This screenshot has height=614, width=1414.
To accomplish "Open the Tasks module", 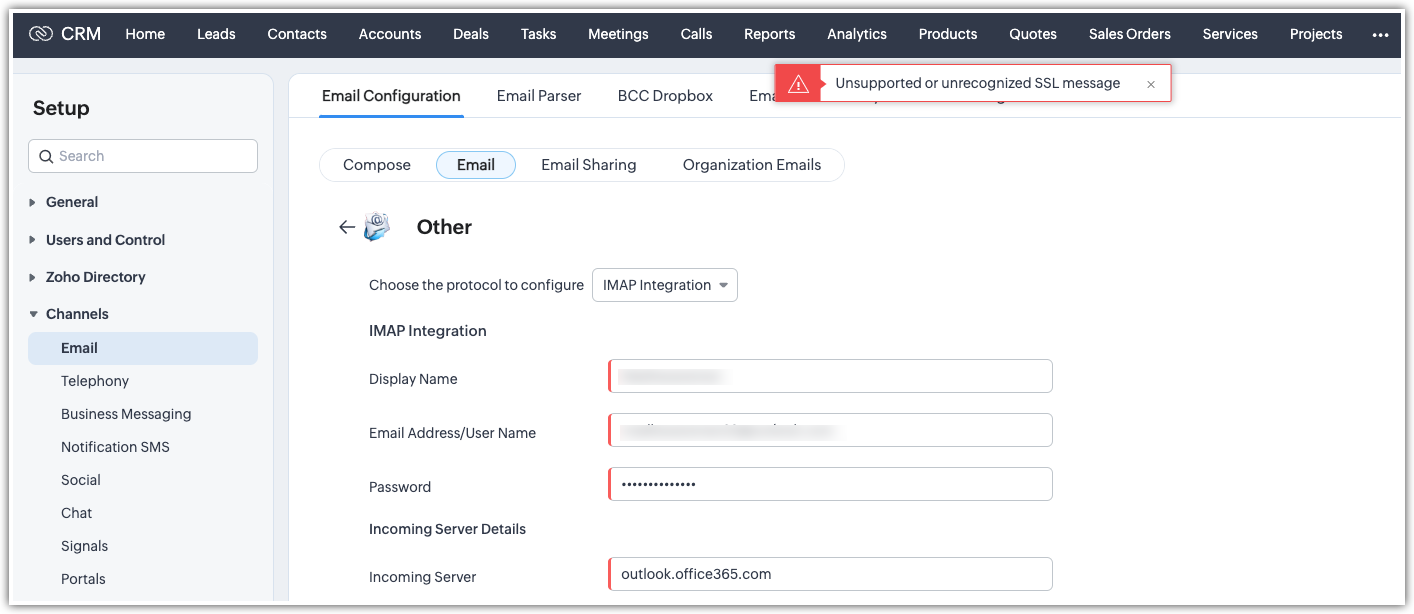I will (x=538, y=34).
